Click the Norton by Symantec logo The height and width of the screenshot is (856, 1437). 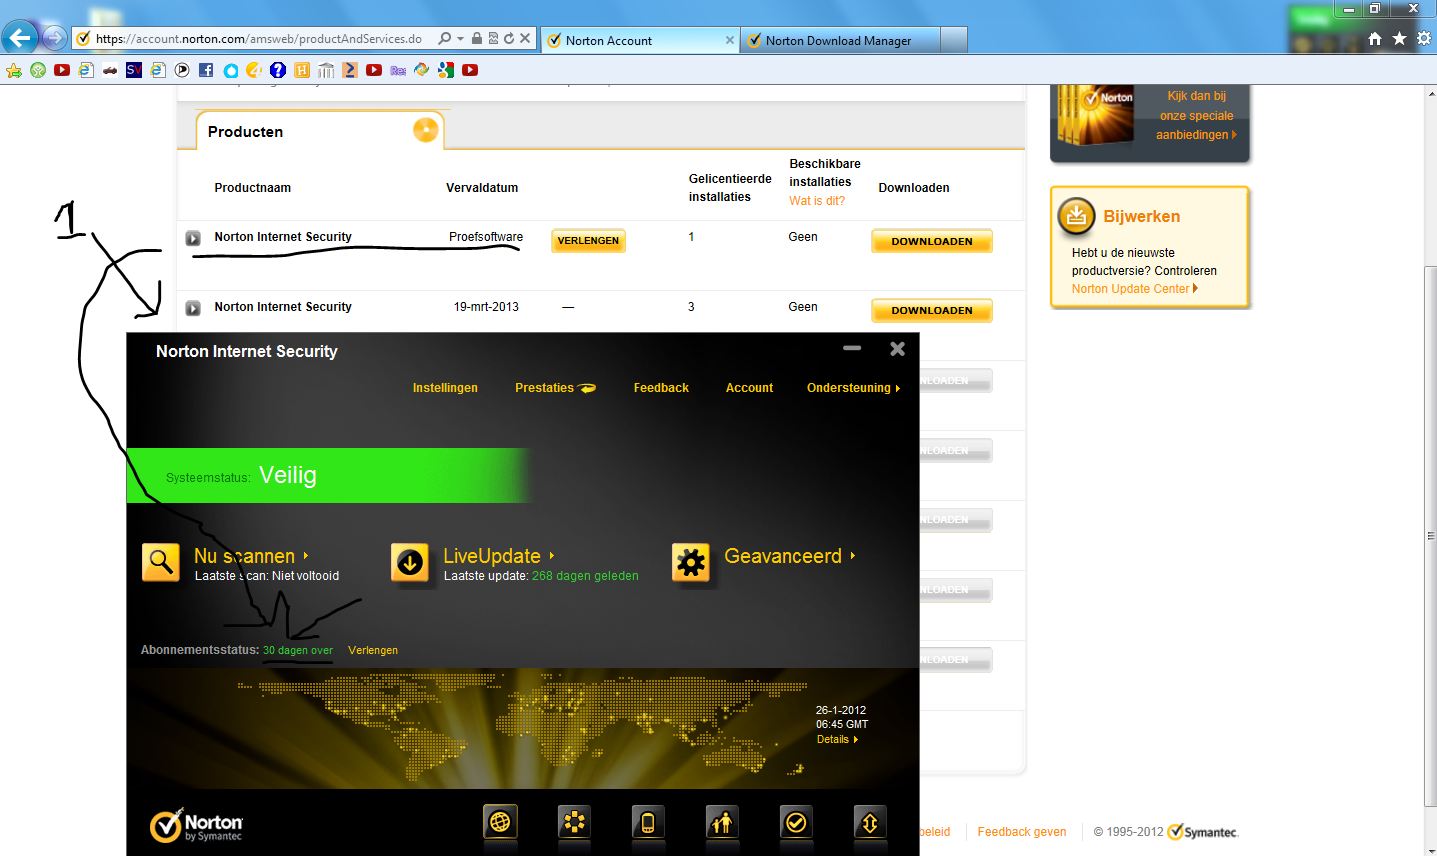click(x=196, y=824)
